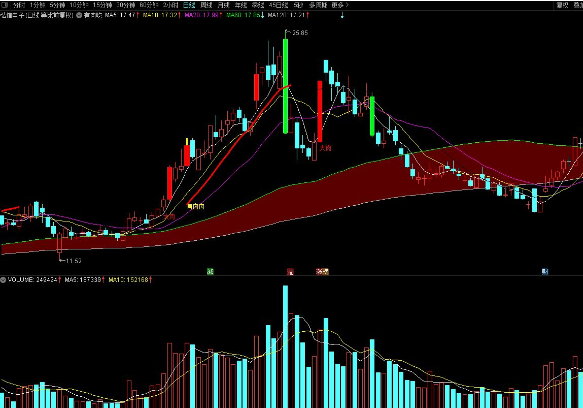Select the 60分钟 period tab

149,5
